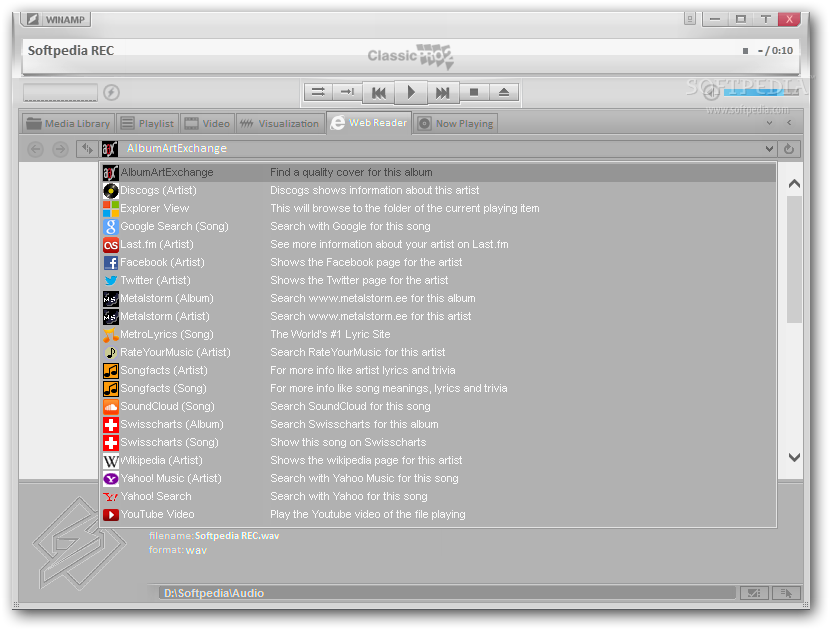The width and height of the screenshot is (830, 630).
Task: Open Facebook (Artist) service
Action: coord(439,263)
